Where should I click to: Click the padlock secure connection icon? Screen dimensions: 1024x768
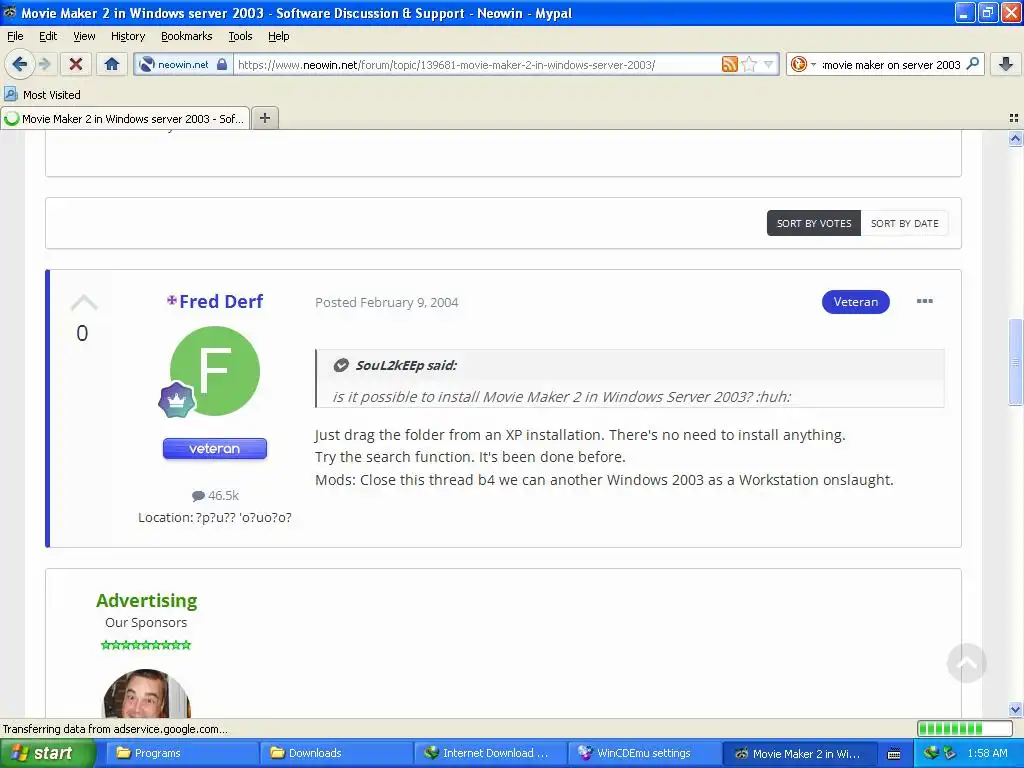coord(222,64)
